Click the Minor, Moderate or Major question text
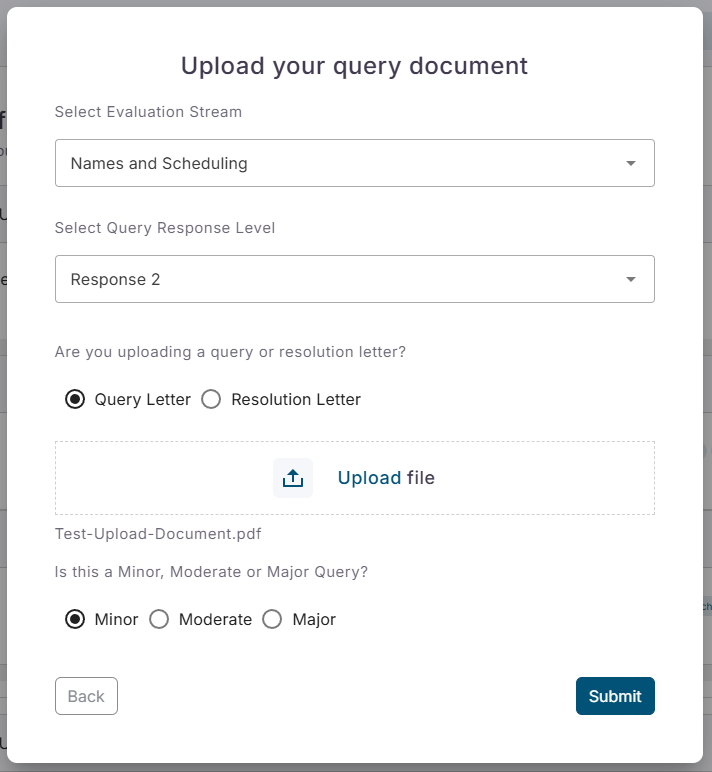 pos(211,572)
